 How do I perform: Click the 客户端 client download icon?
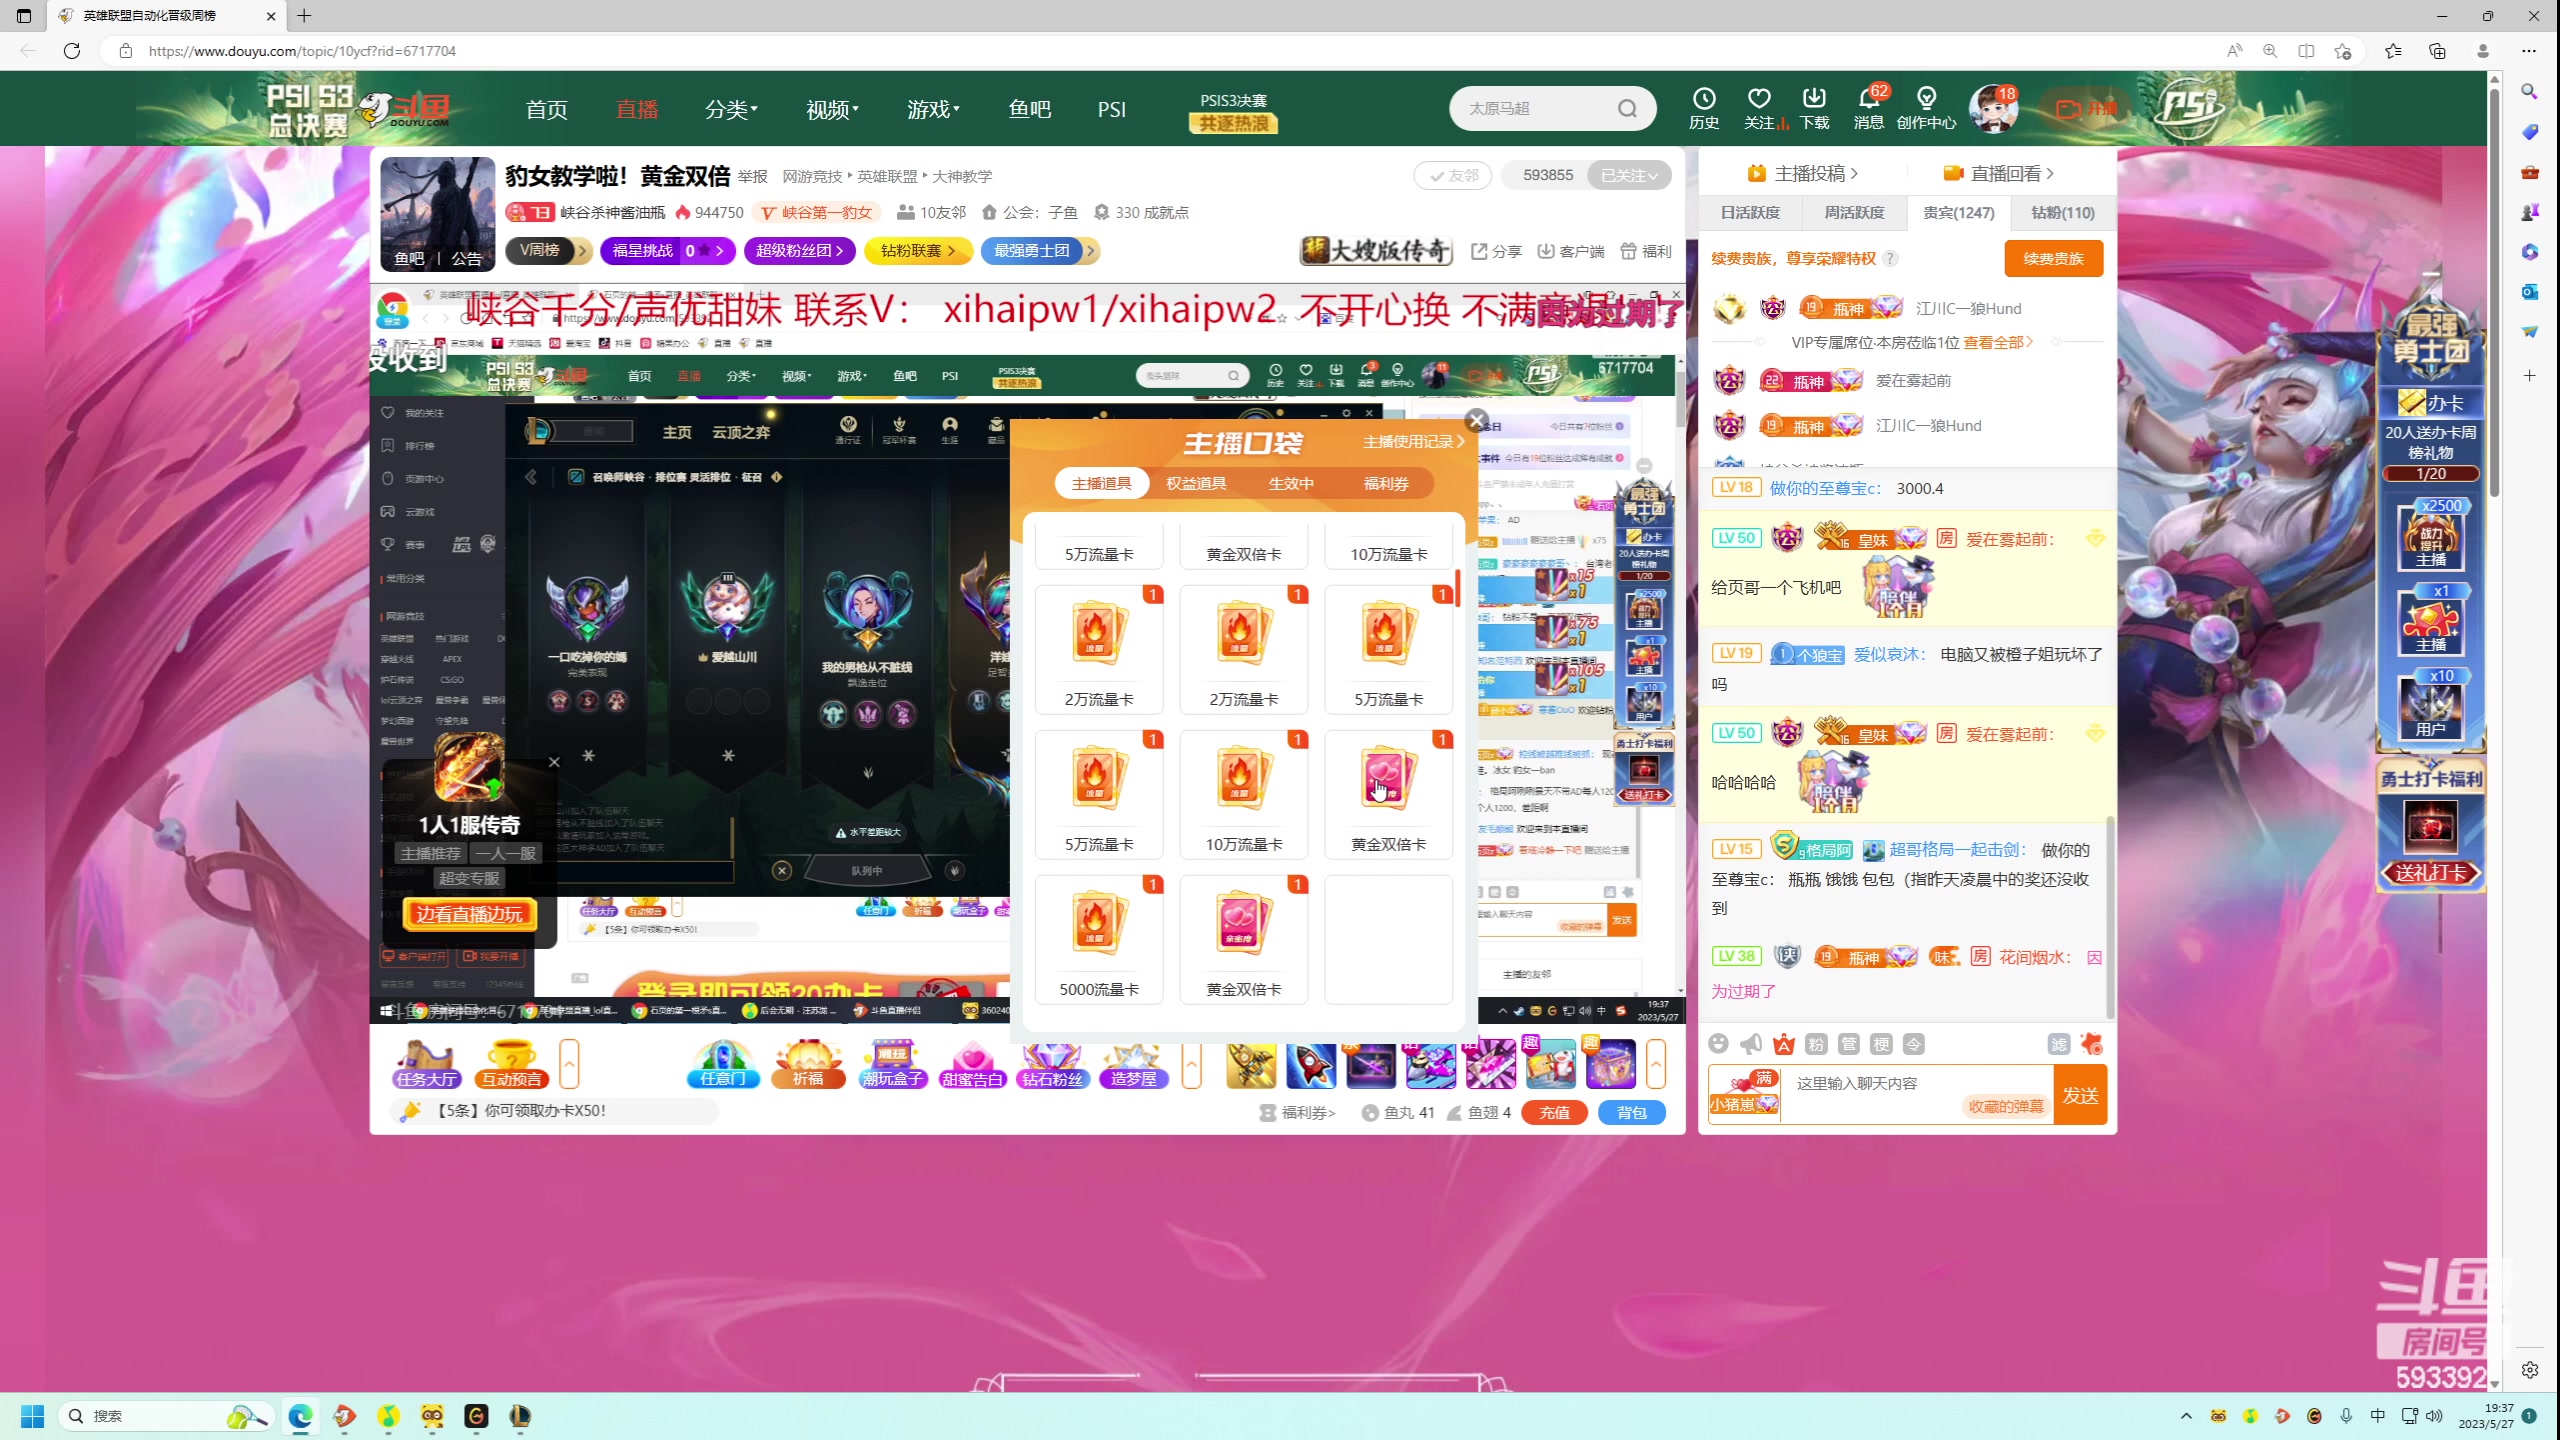1570,251
